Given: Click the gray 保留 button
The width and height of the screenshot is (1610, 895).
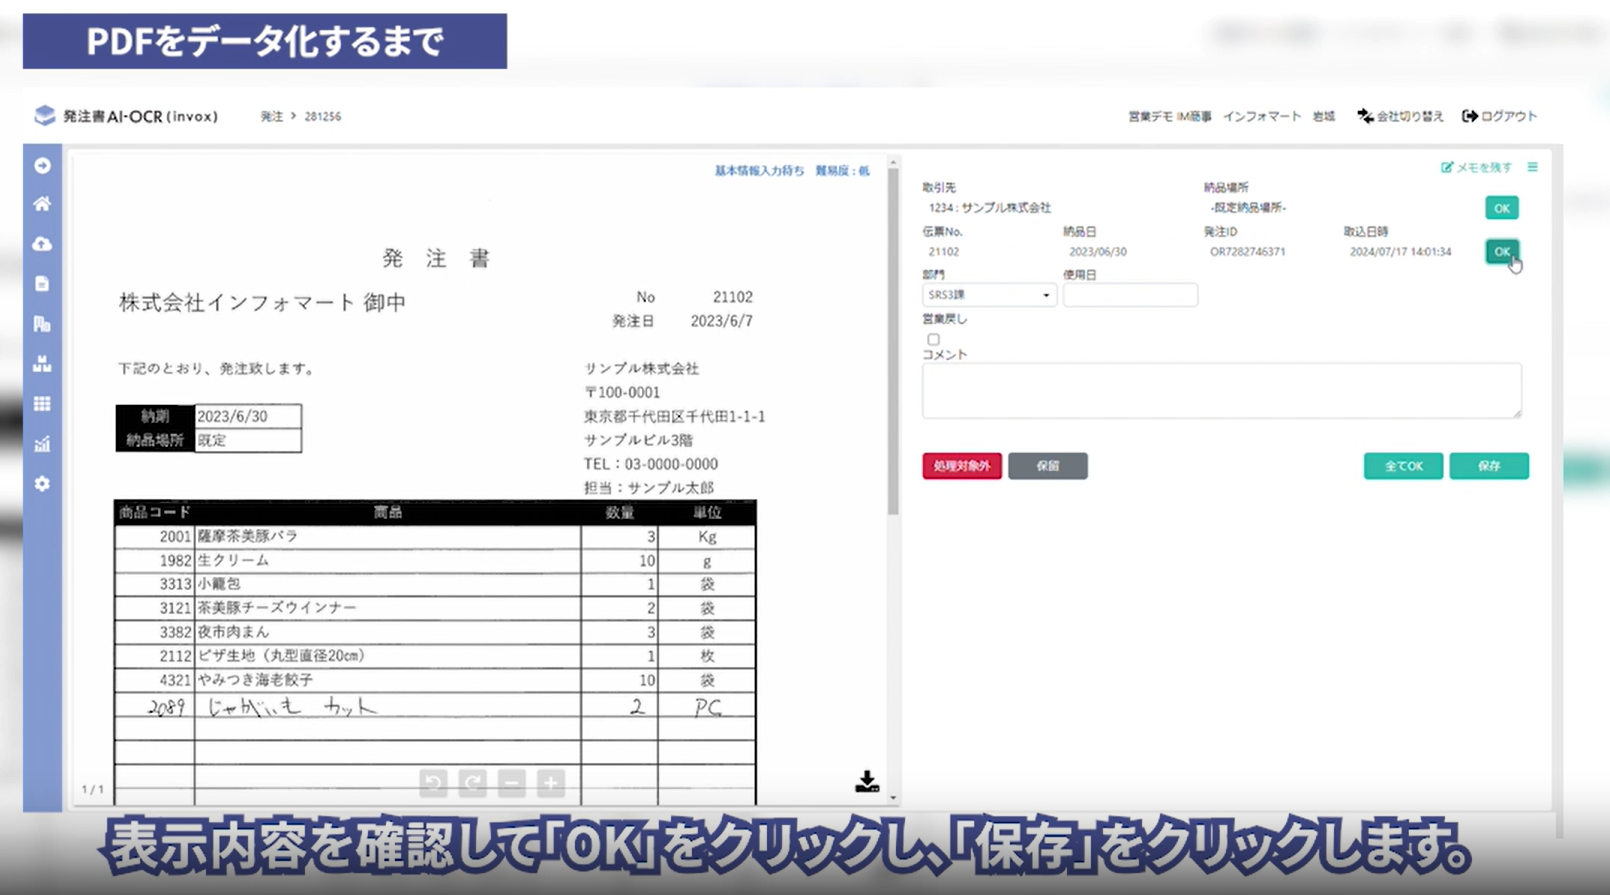Looking at the screenshot, I should [x=1047, y=466].
